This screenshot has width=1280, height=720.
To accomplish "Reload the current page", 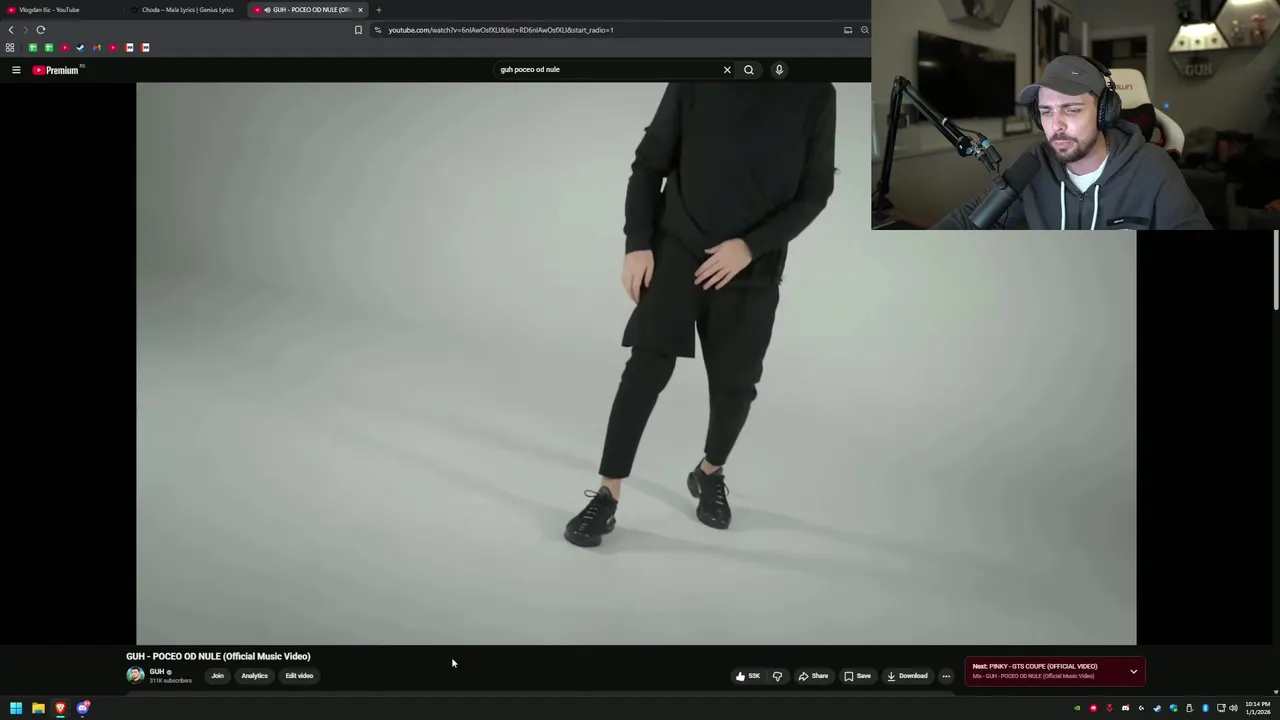I will (x=41, y=30).
